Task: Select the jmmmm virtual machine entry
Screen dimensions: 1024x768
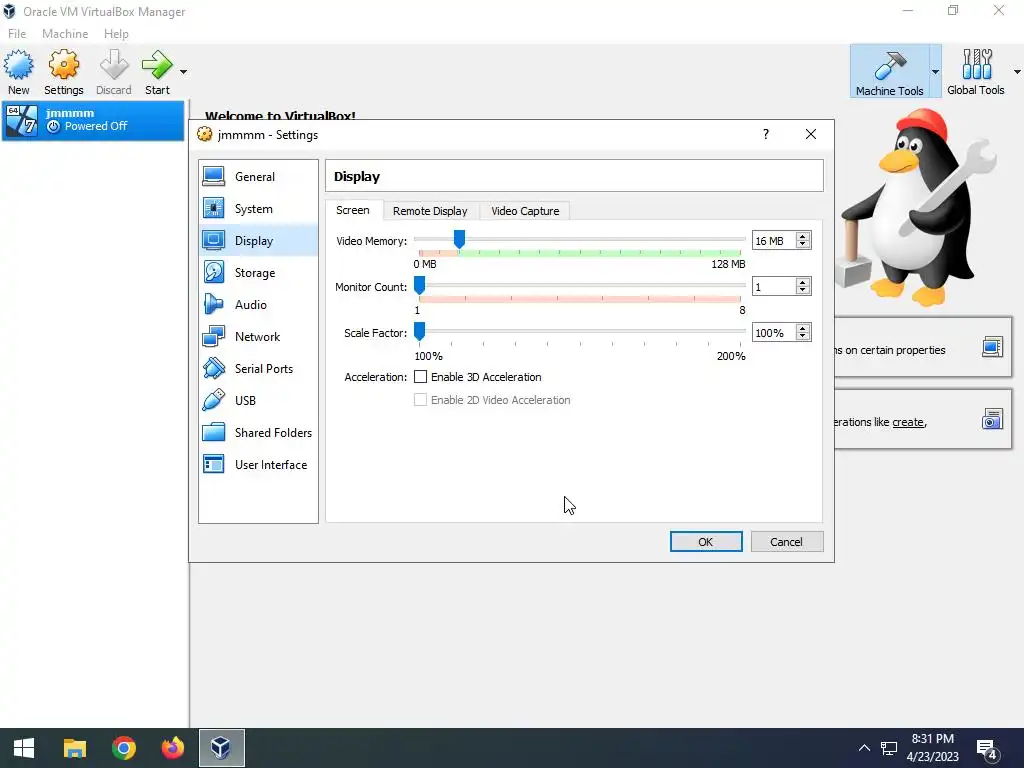Action: tap(93, 120)
